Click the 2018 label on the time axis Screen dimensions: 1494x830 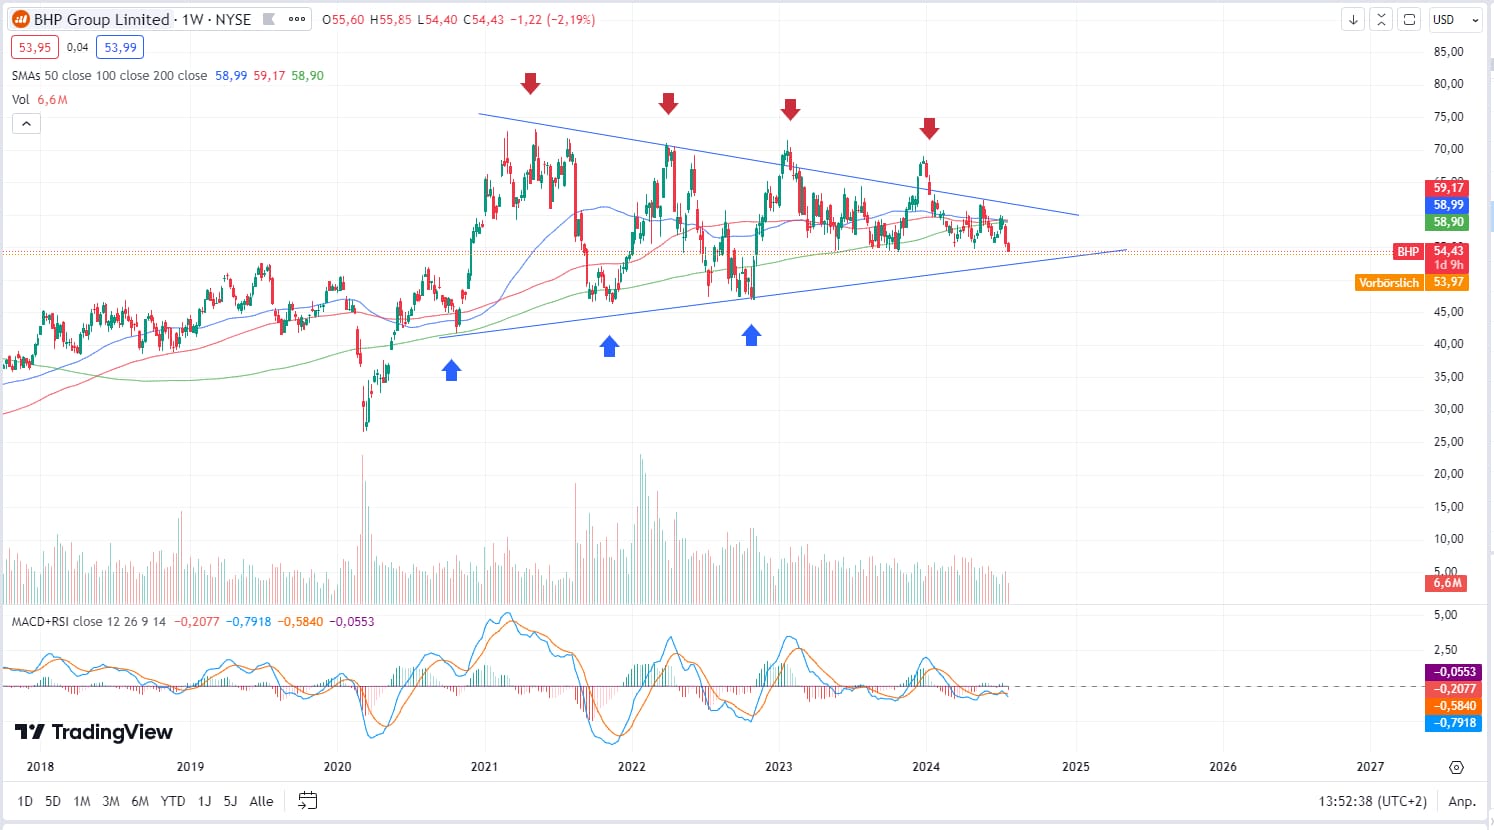tap(40, 767)
